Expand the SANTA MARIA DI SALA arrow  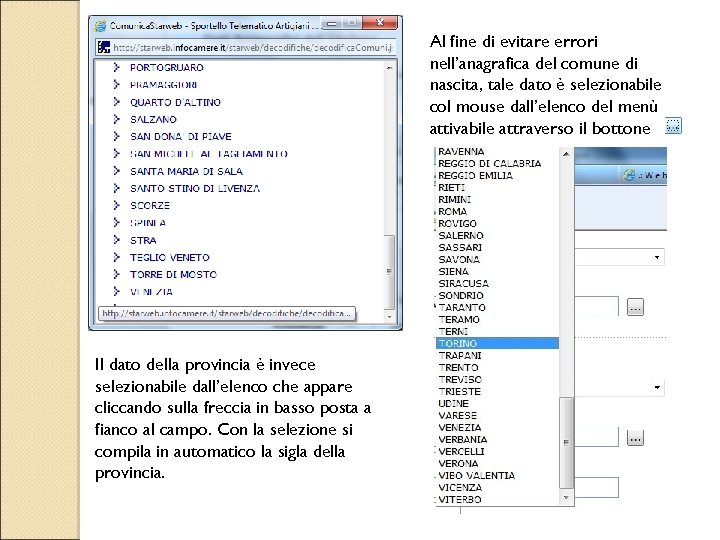point(116,171)
